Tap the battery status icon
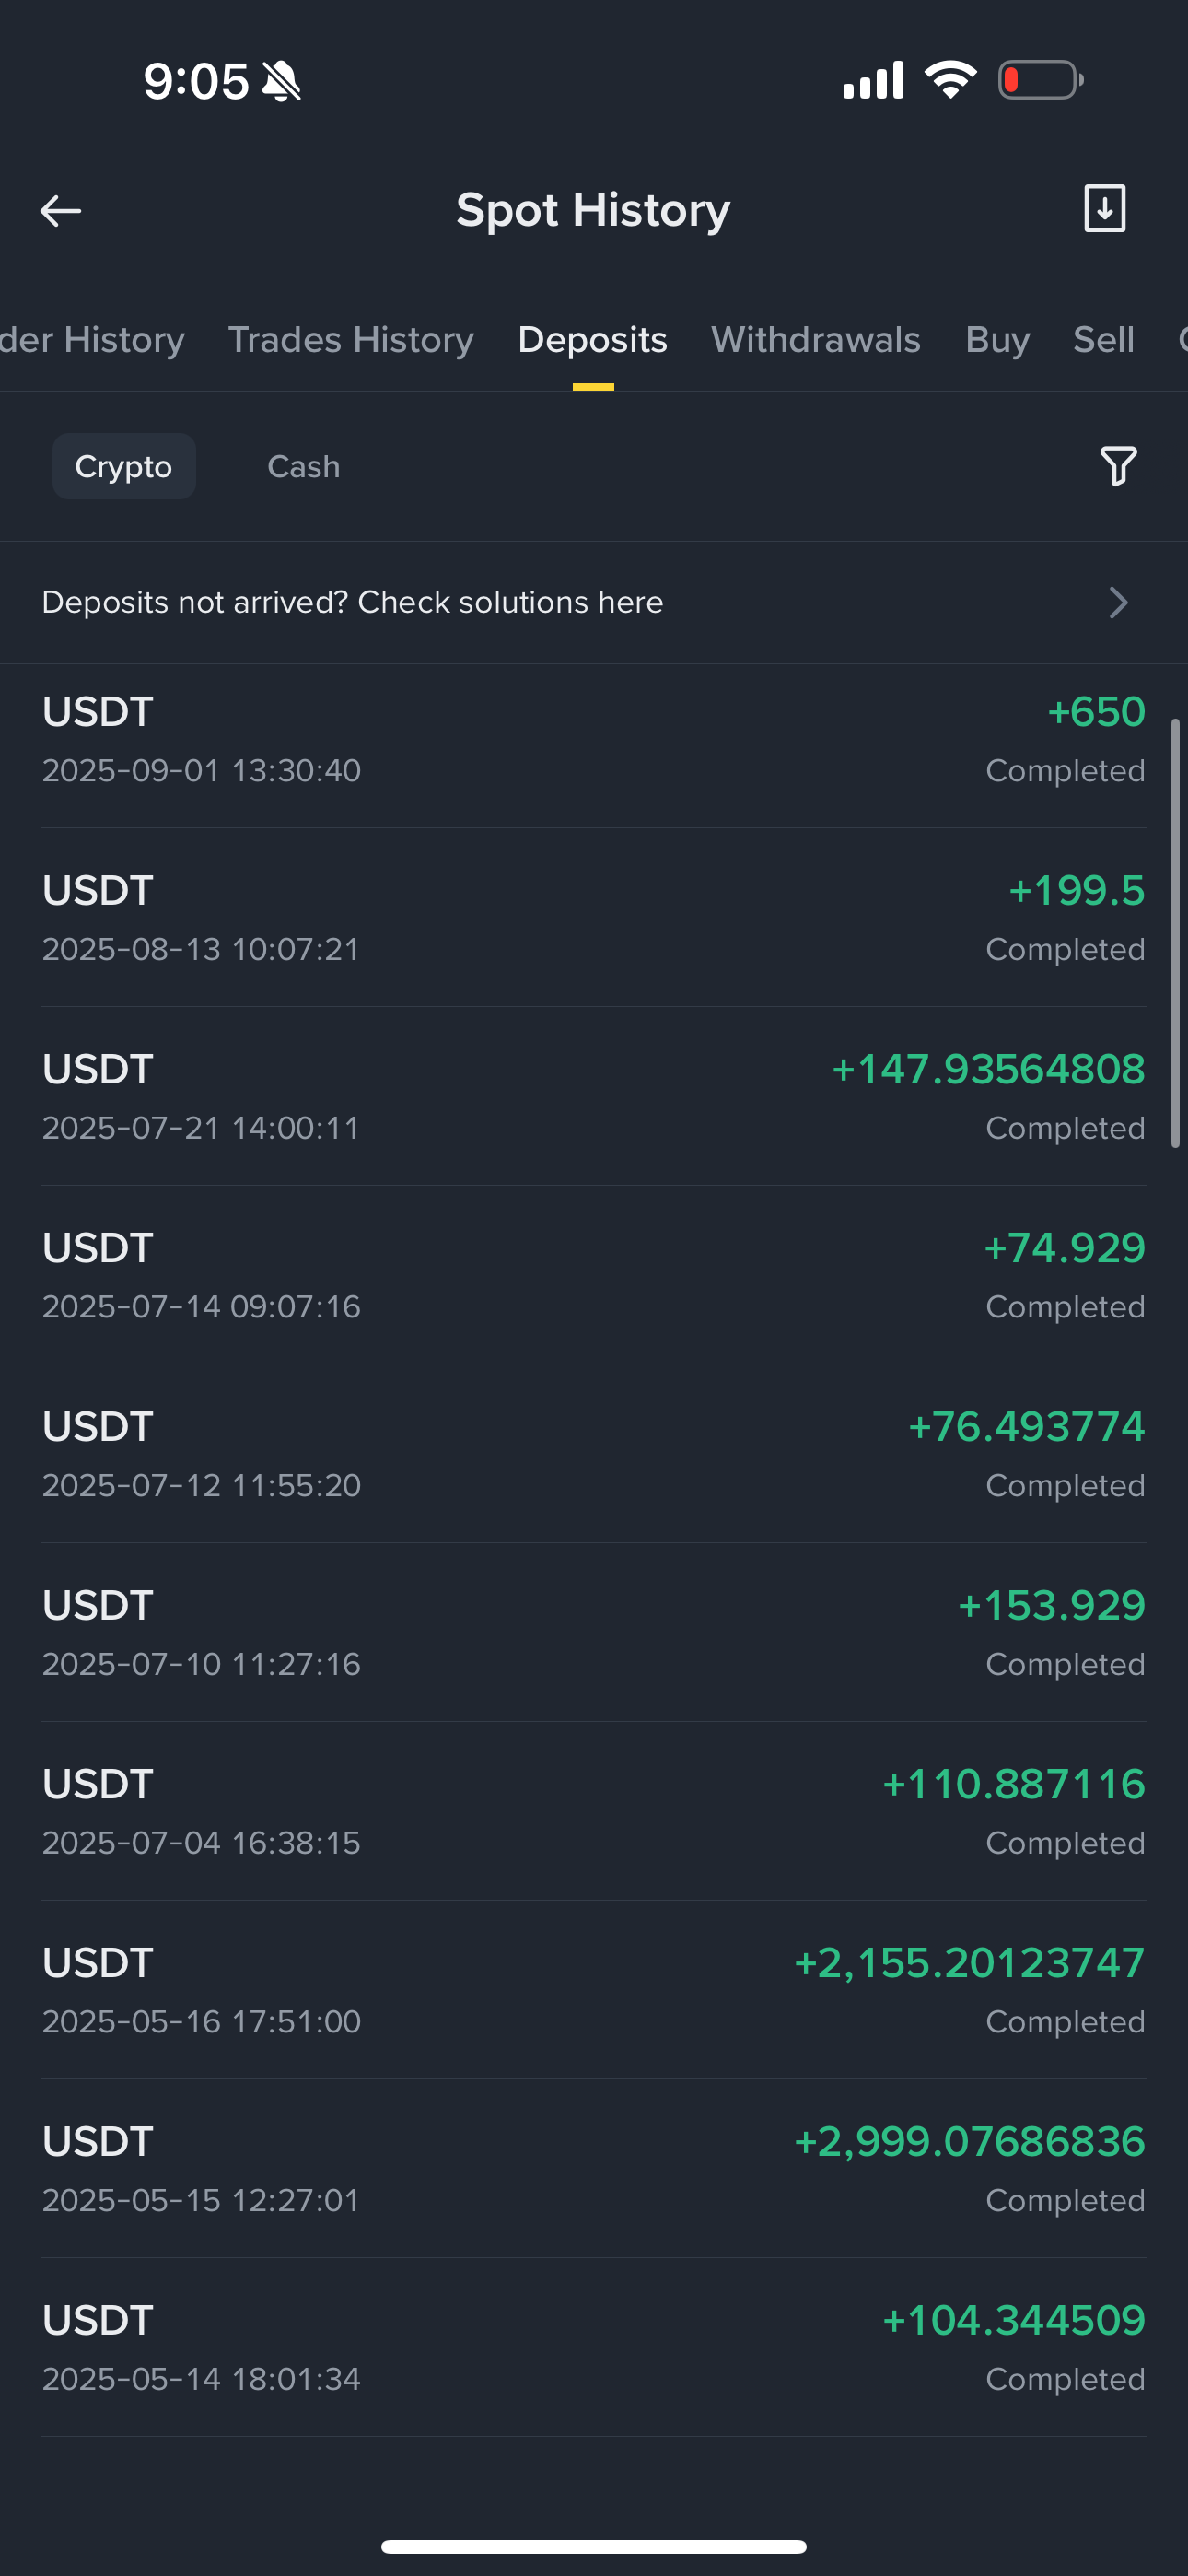The width and height of the screenshot is (1188, 2576). 1041,80
